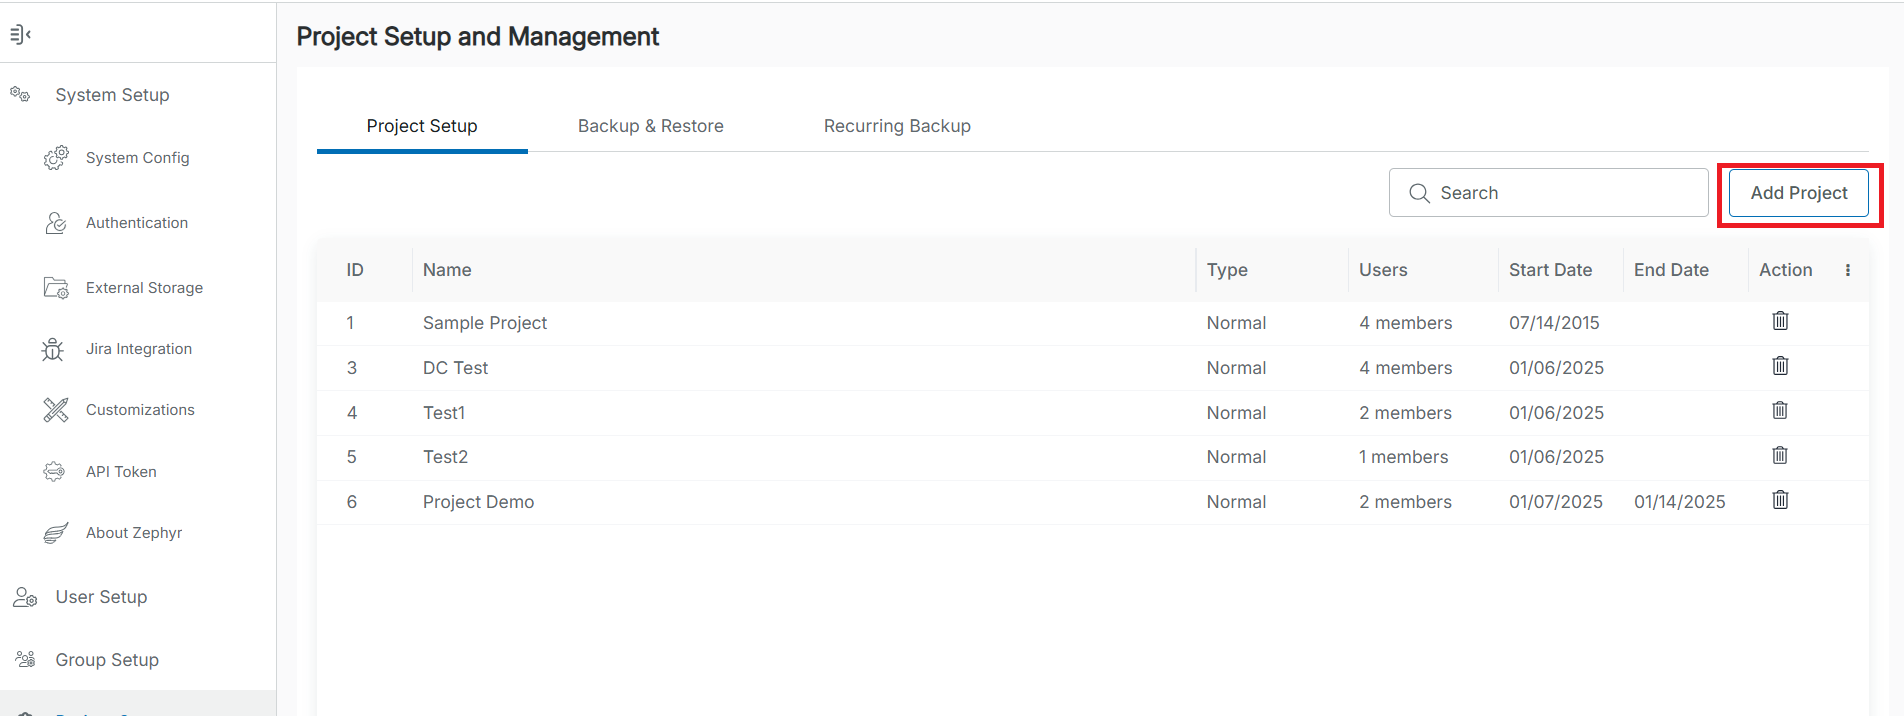This screenshot has width=1904, height=716.
Task: Switch to Backup & Restore tab
Action: point(650,126)
